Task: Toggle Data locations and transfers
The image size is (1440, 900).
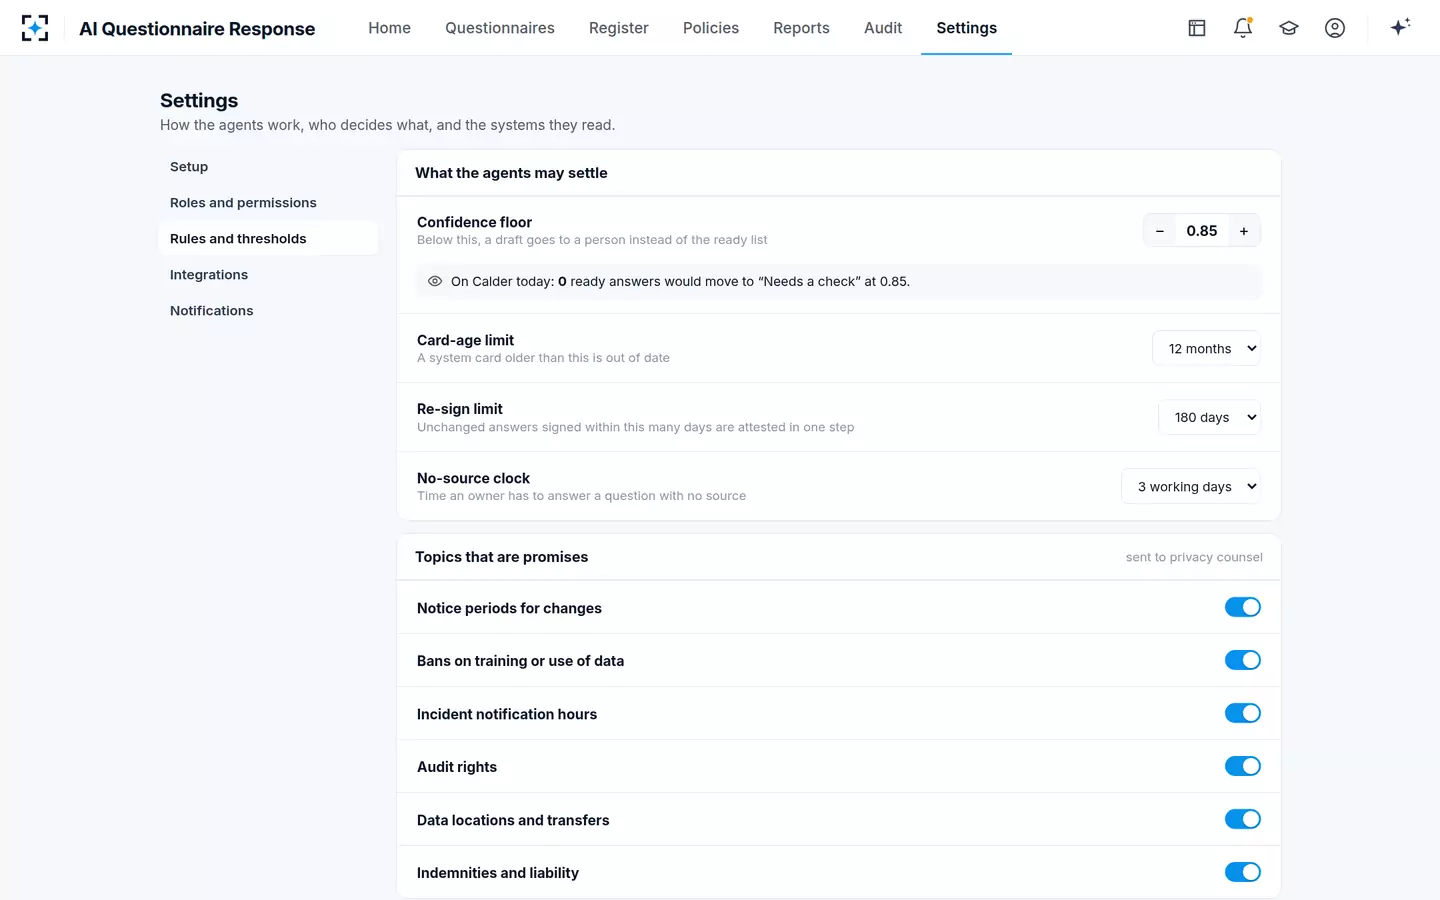Action: pos(1243,819)
